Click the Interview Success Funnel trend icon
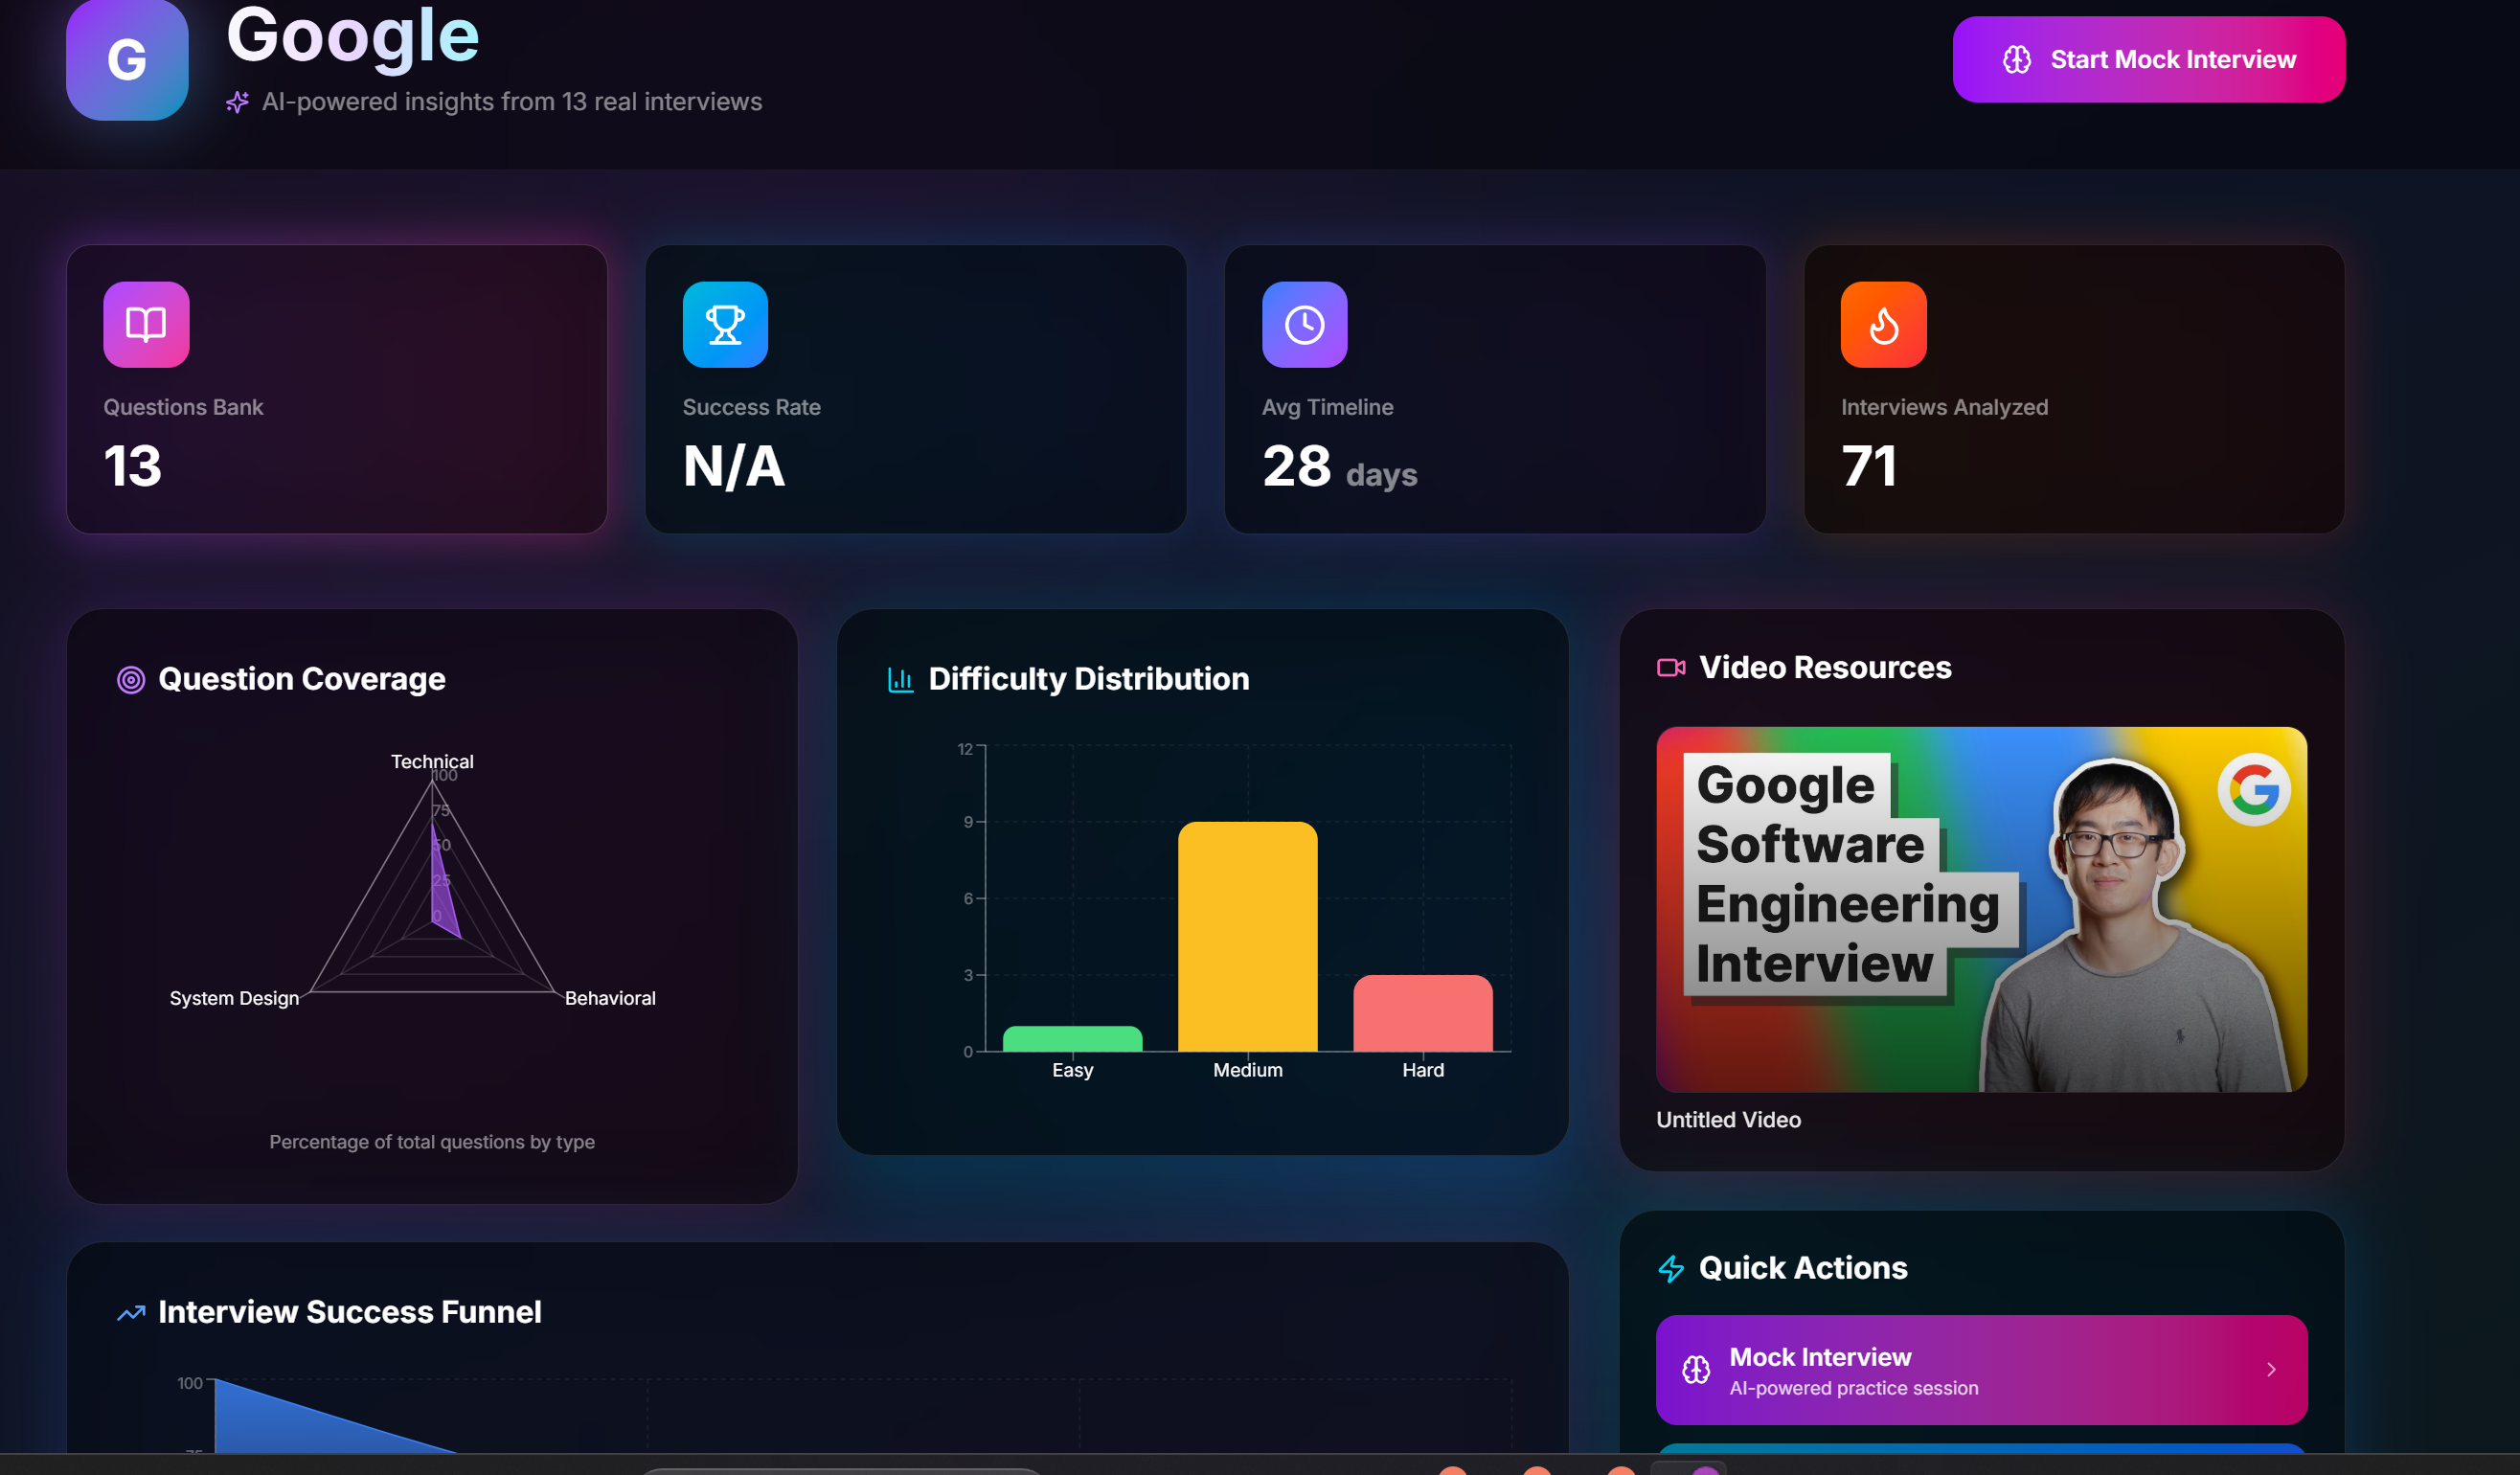The width and height of the screenshot is (2520, 1475). [x=131, y=1313]
